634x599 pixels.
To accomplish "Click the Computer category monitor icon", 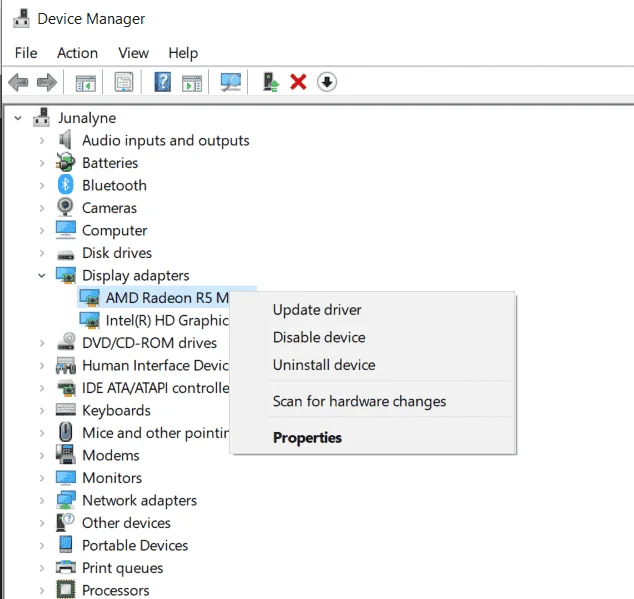I will point(66,230).
